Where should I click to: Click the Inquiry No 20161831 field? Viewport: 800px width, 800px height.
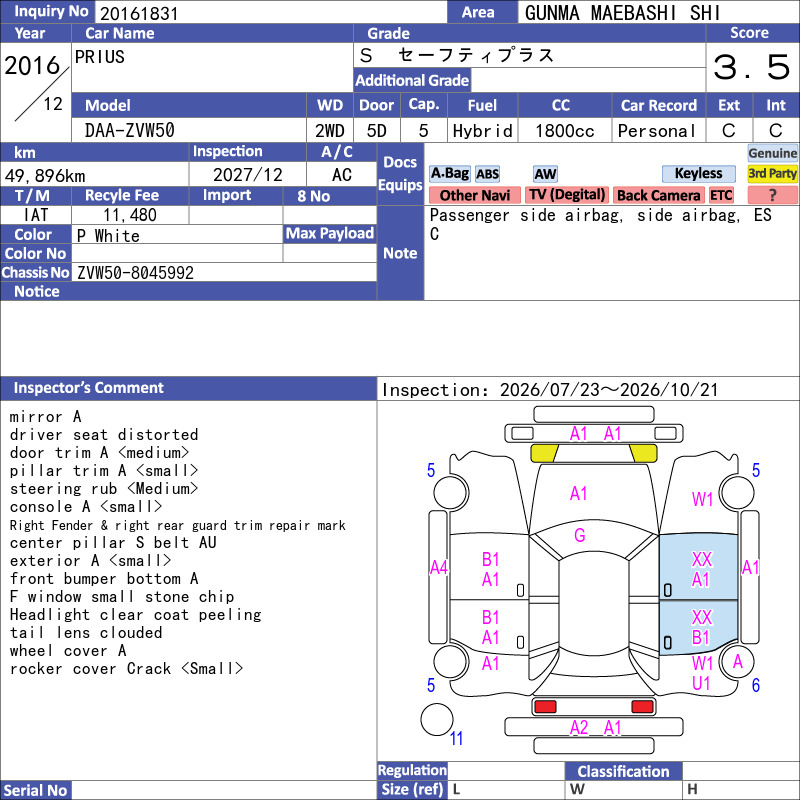point(270,13)
